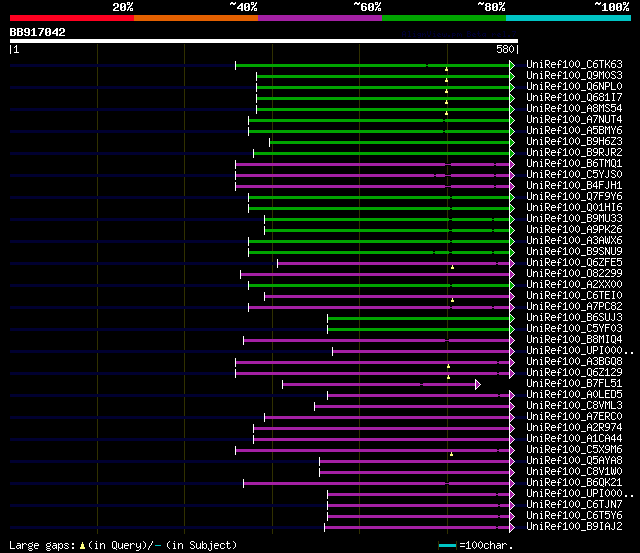Click the UniRef100_B8MIQ4 label
This screenshot has height=553, width=640.
(574, 340)
